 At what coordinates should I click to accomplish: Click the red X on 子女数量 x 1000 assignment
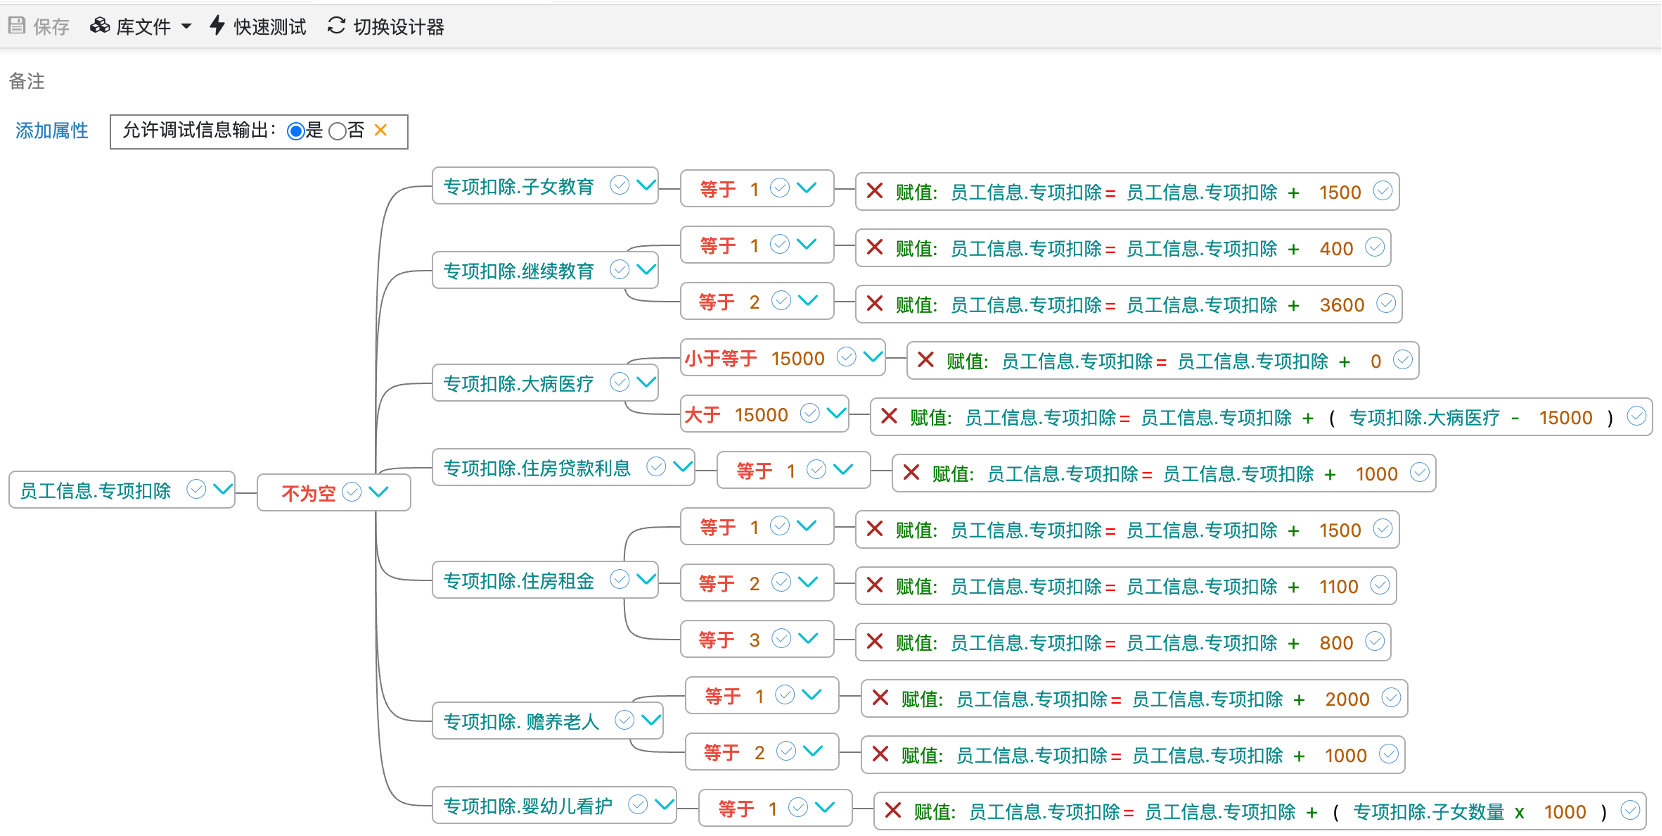coord(894,811)
